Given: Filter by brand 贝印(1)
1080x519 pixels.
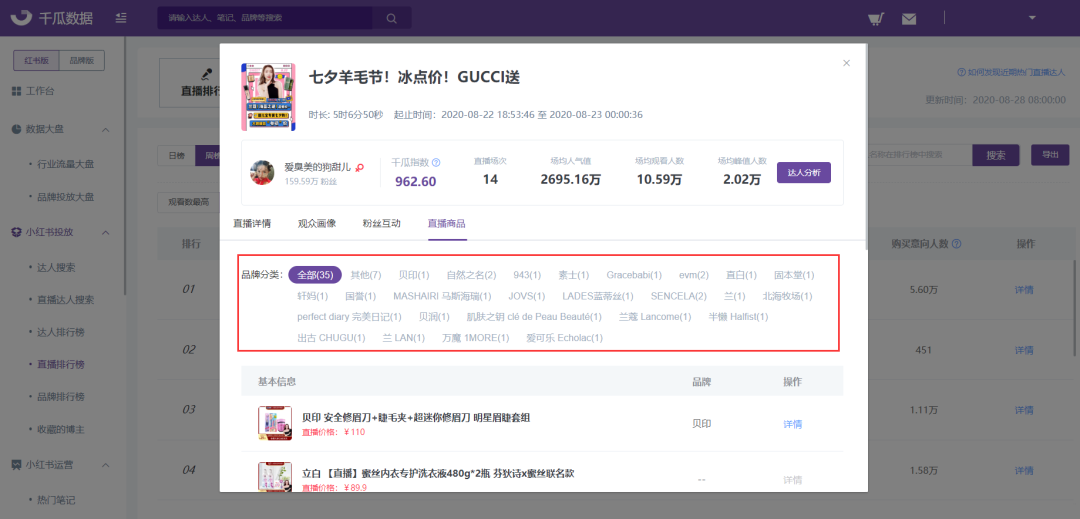Looking at the screenshot, I should click(414, 275).
